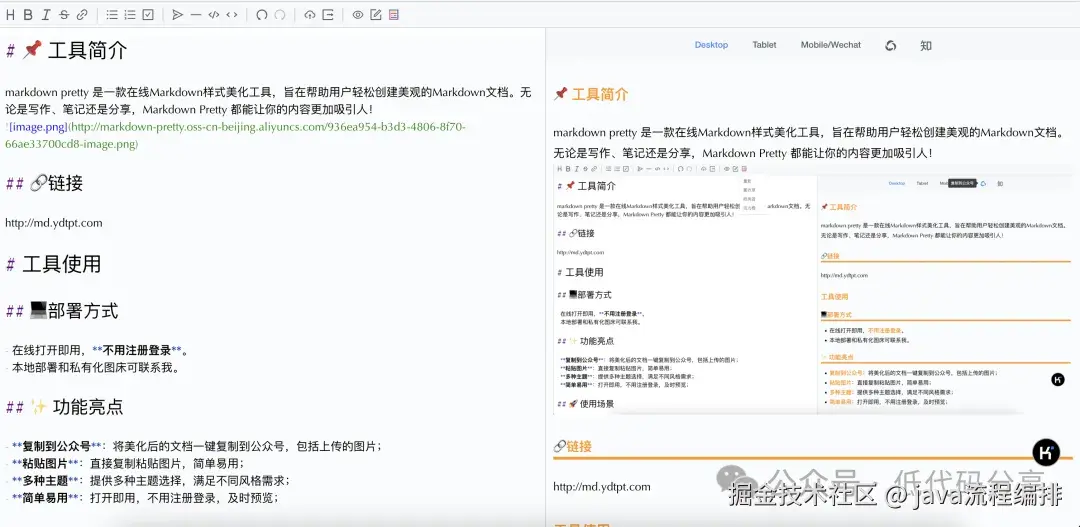Click http://md.ydtpt.com in the editor
The image size is (1080, 527).
pos(54,223)
